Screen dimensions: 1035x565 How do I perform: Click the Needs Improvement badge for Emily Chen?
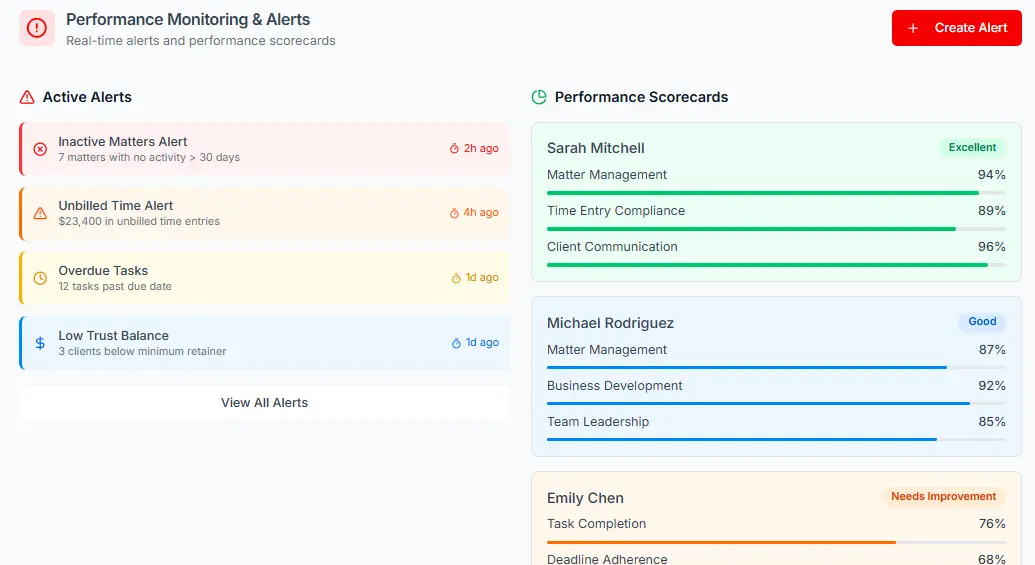point(943,497)
